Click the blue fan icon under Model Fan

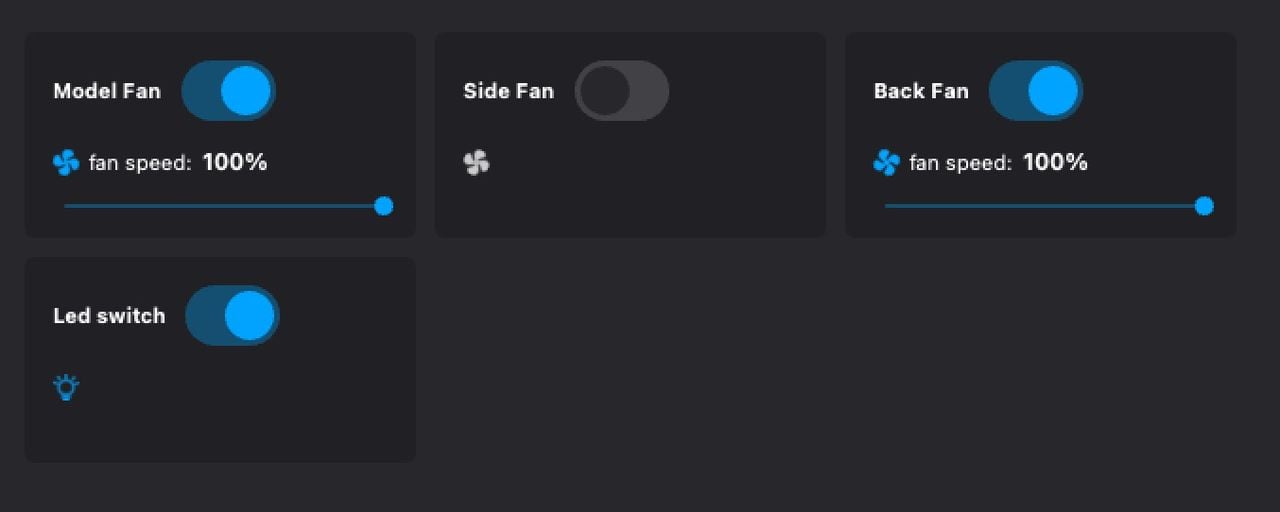[66, 162]
